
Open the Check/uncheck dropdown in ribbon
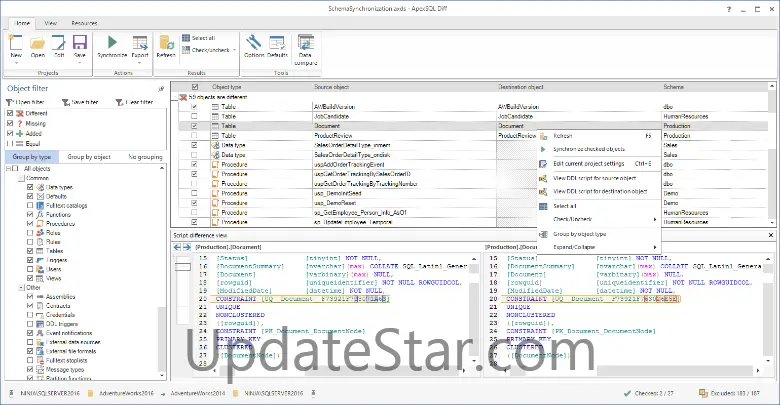coord(235,50)
